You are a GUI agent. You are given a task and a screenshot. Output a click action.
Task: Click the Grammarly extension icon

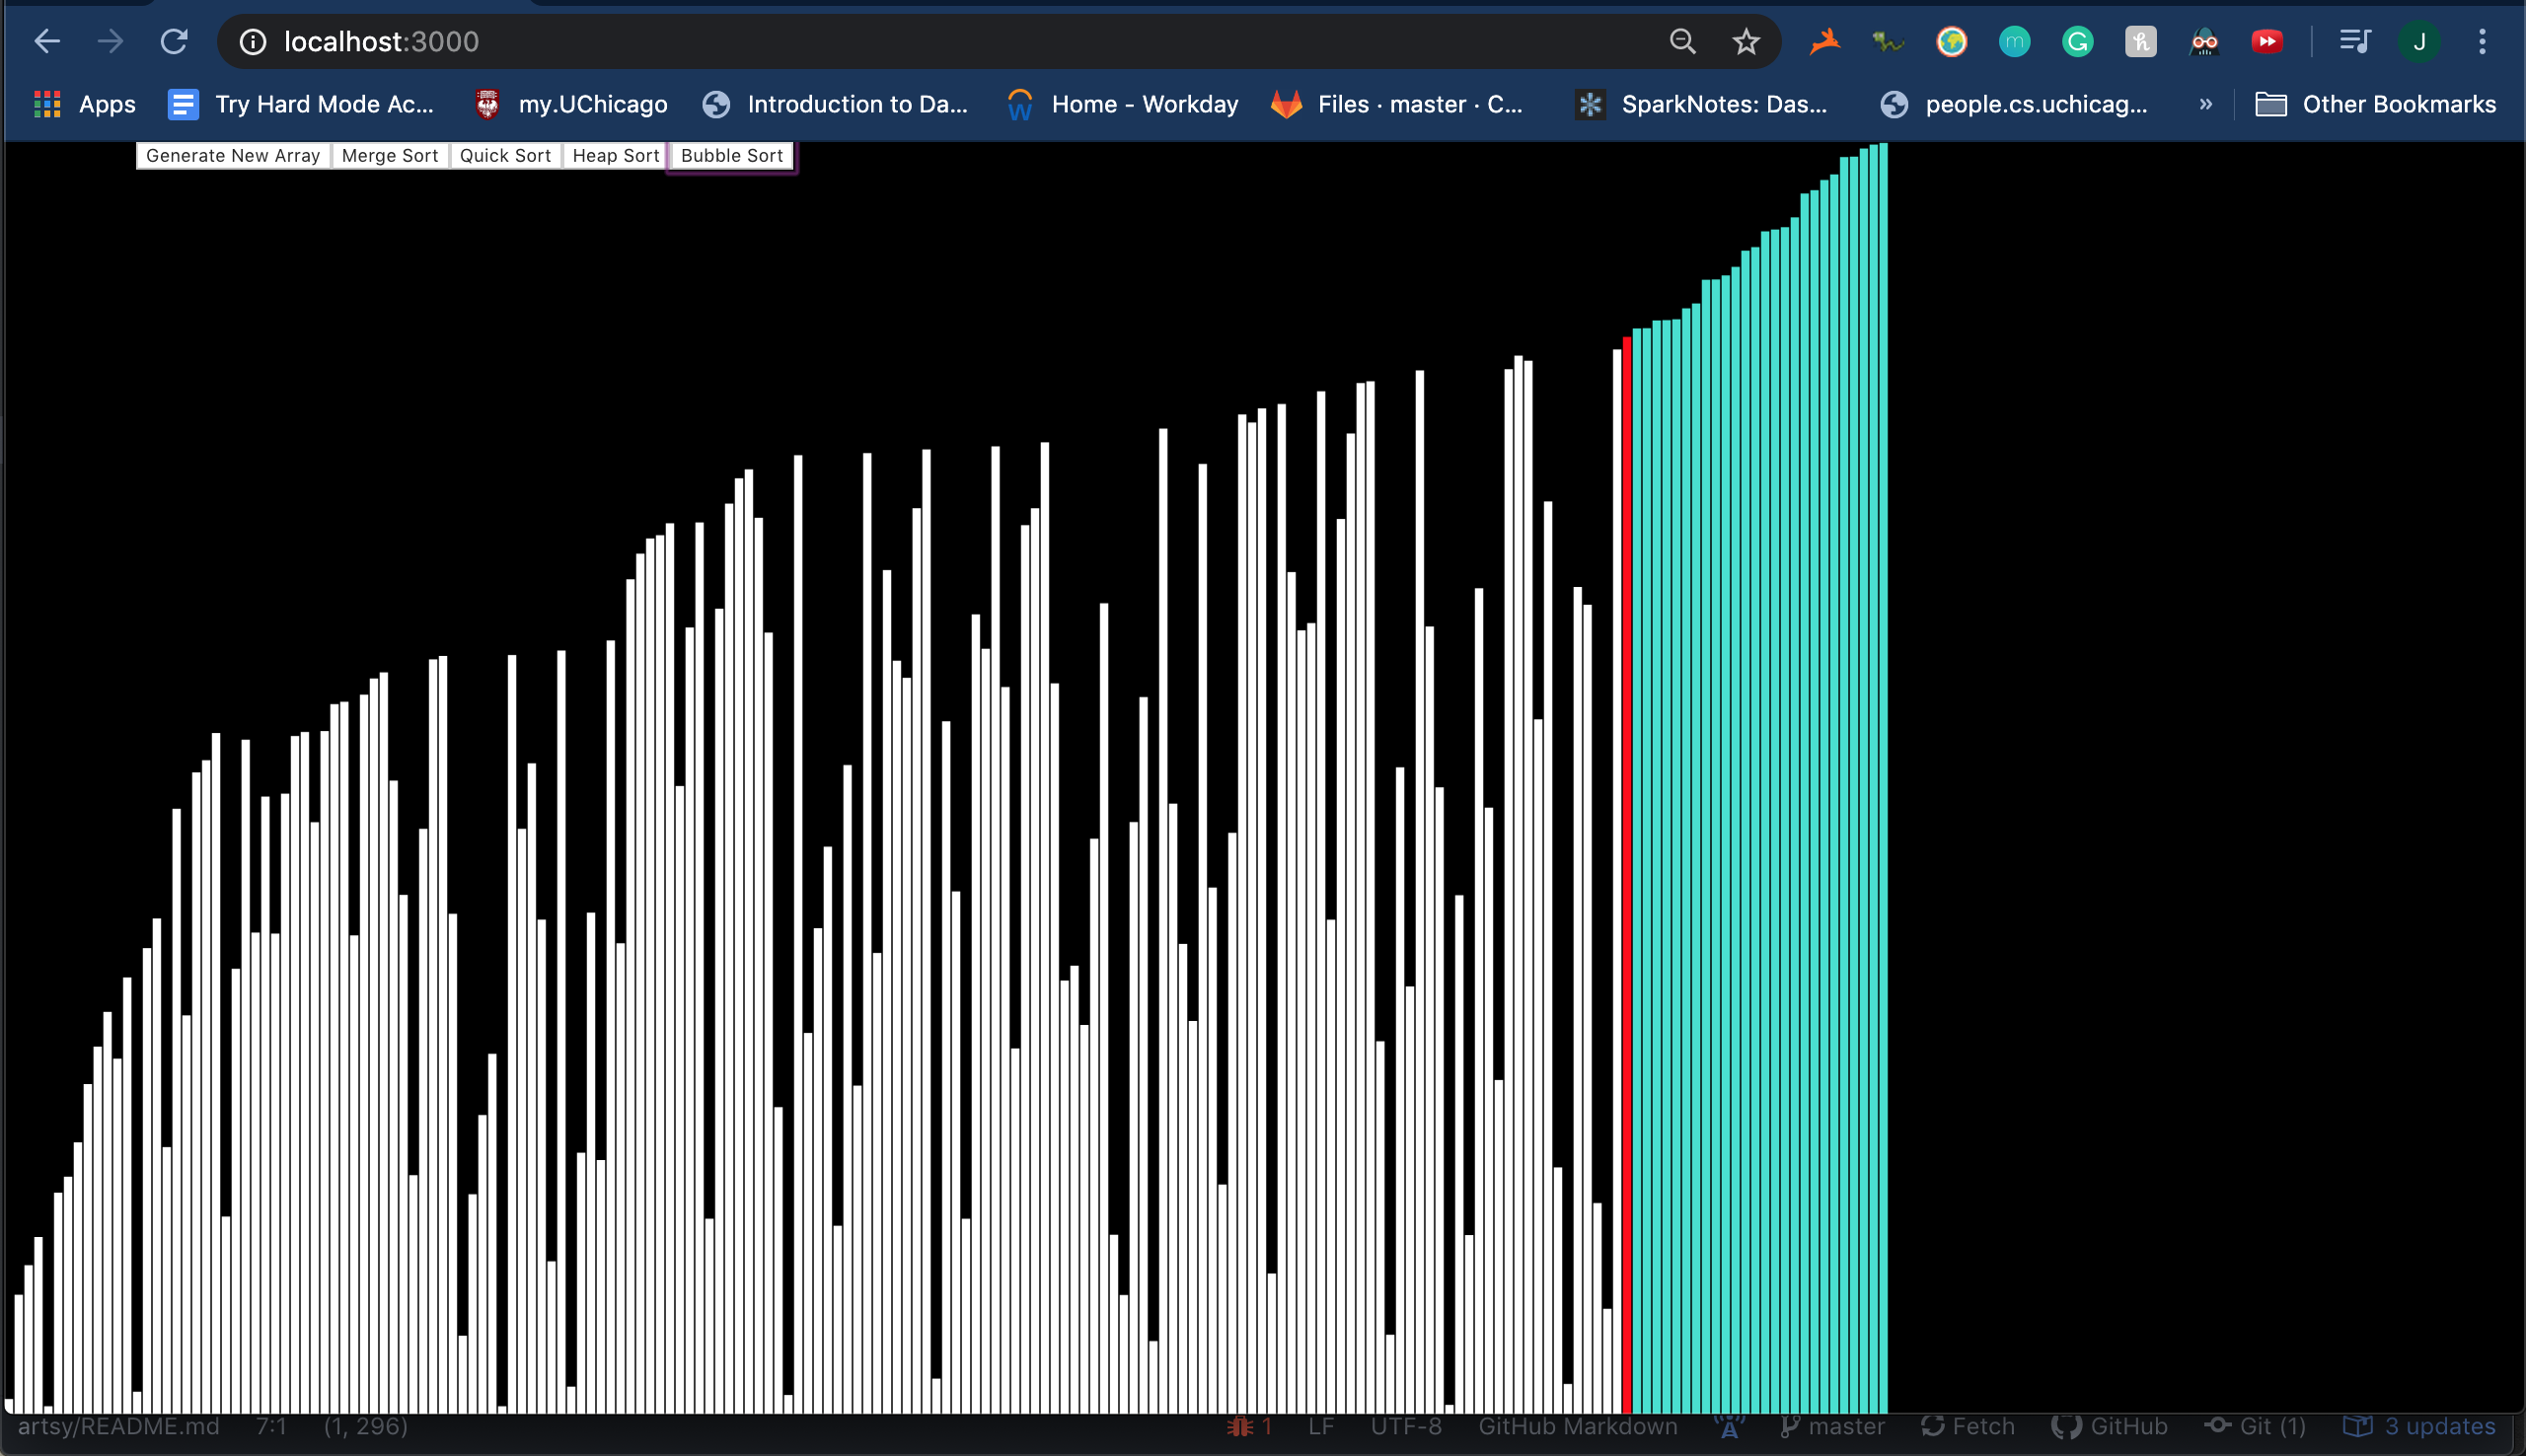[2077, 42]
